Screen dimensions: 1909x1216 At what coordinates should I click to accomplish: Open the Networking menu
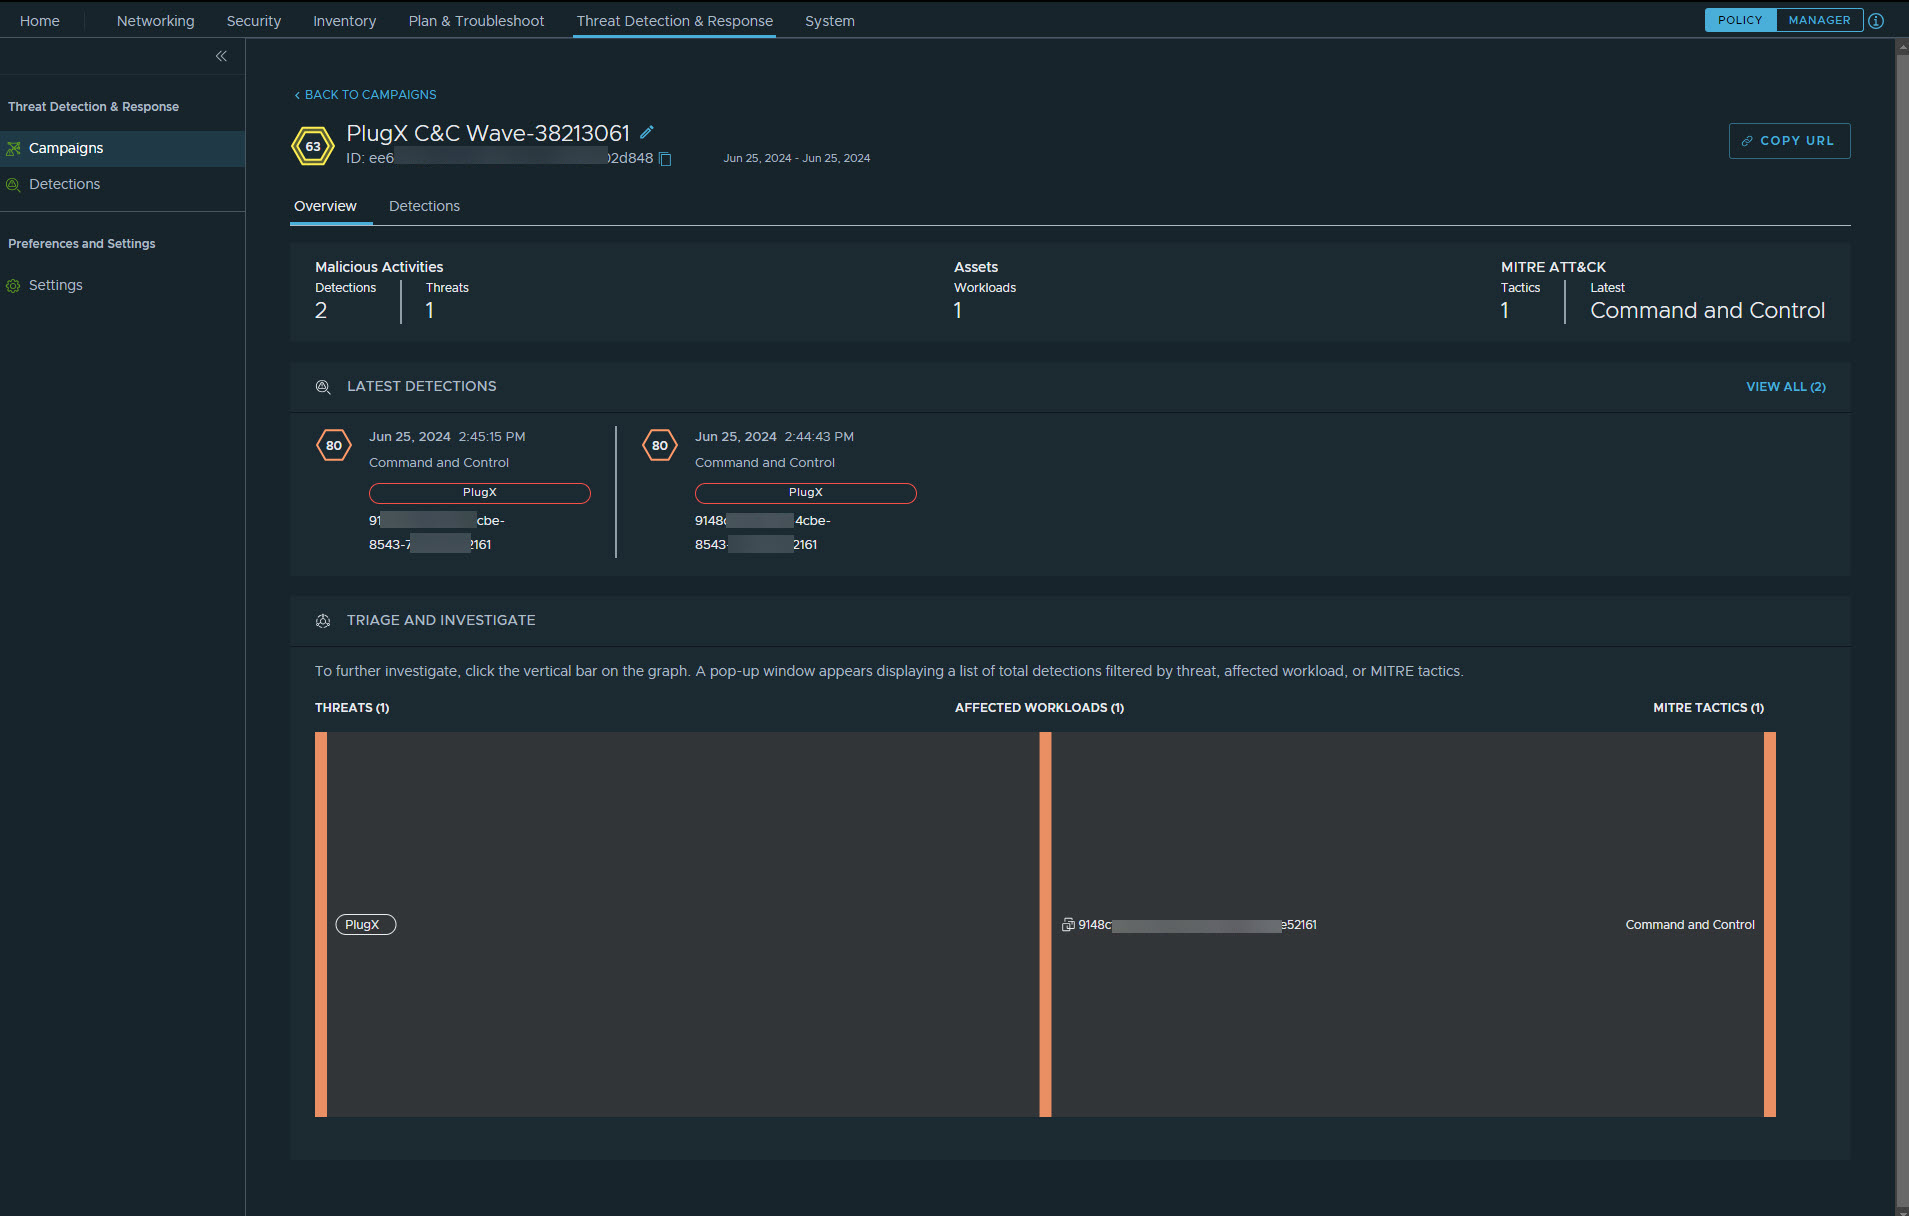[x=155, y=21]
